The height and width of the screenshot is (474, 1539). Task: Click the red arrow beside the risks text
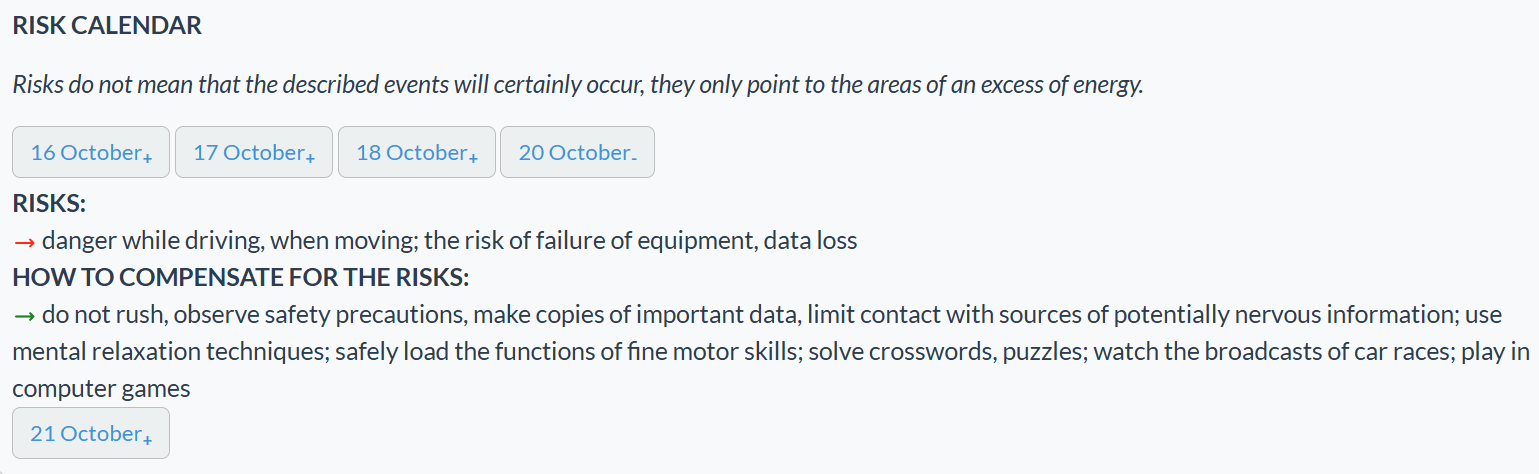(x=24, y=242)
